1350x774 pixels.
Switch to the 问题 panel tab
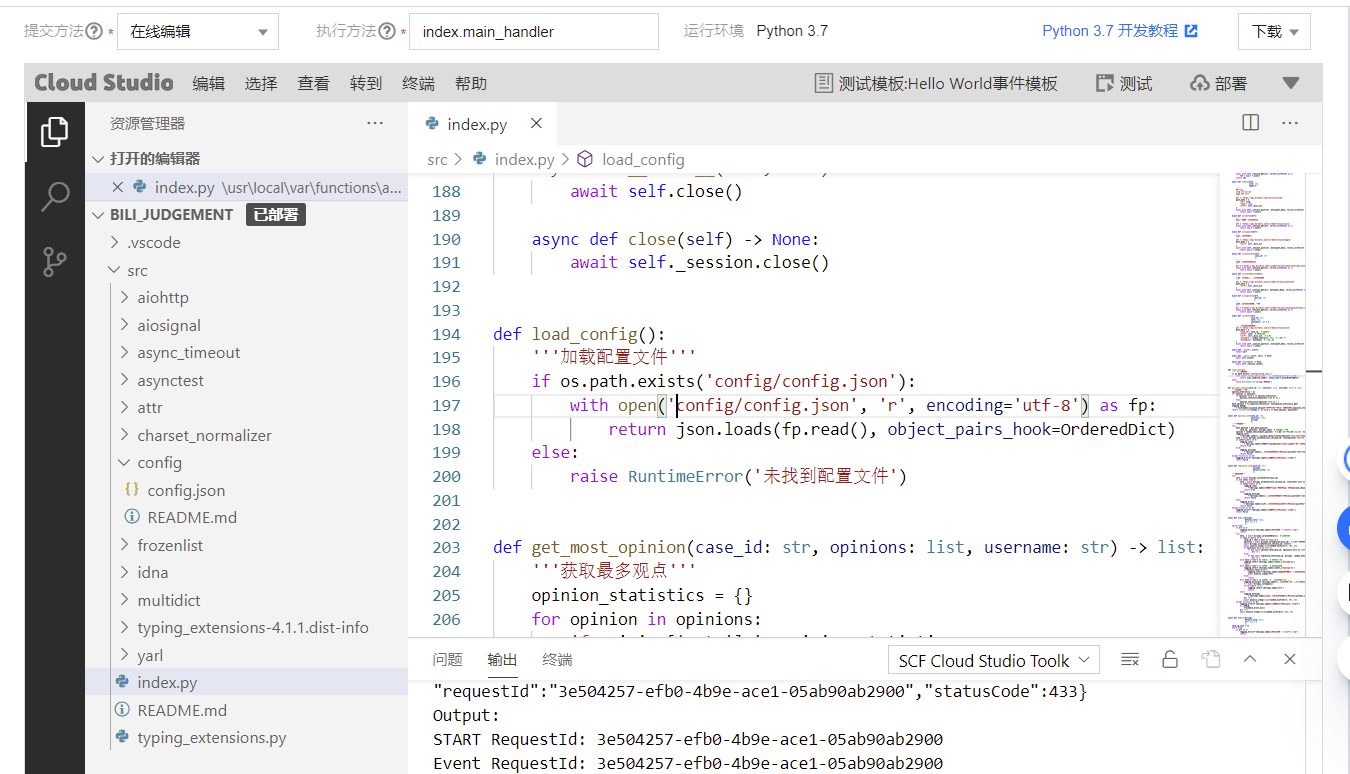447,659
